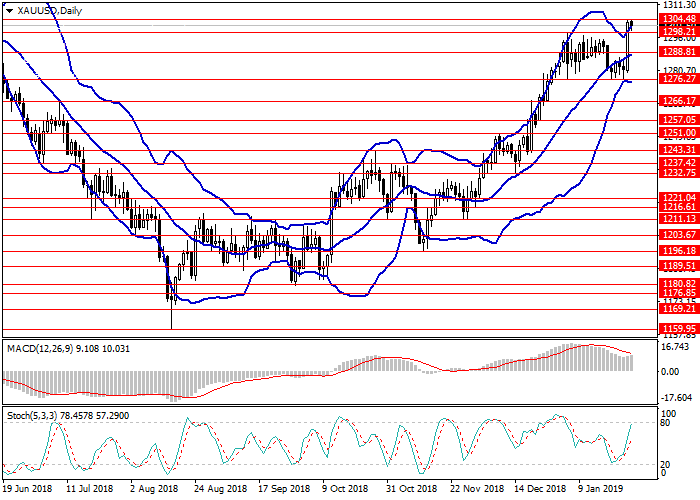Image resolution: width=700 pixels, height=500 pixels.
Task: Select the 1304.48 price level label
Action: (x=678, y=18)
